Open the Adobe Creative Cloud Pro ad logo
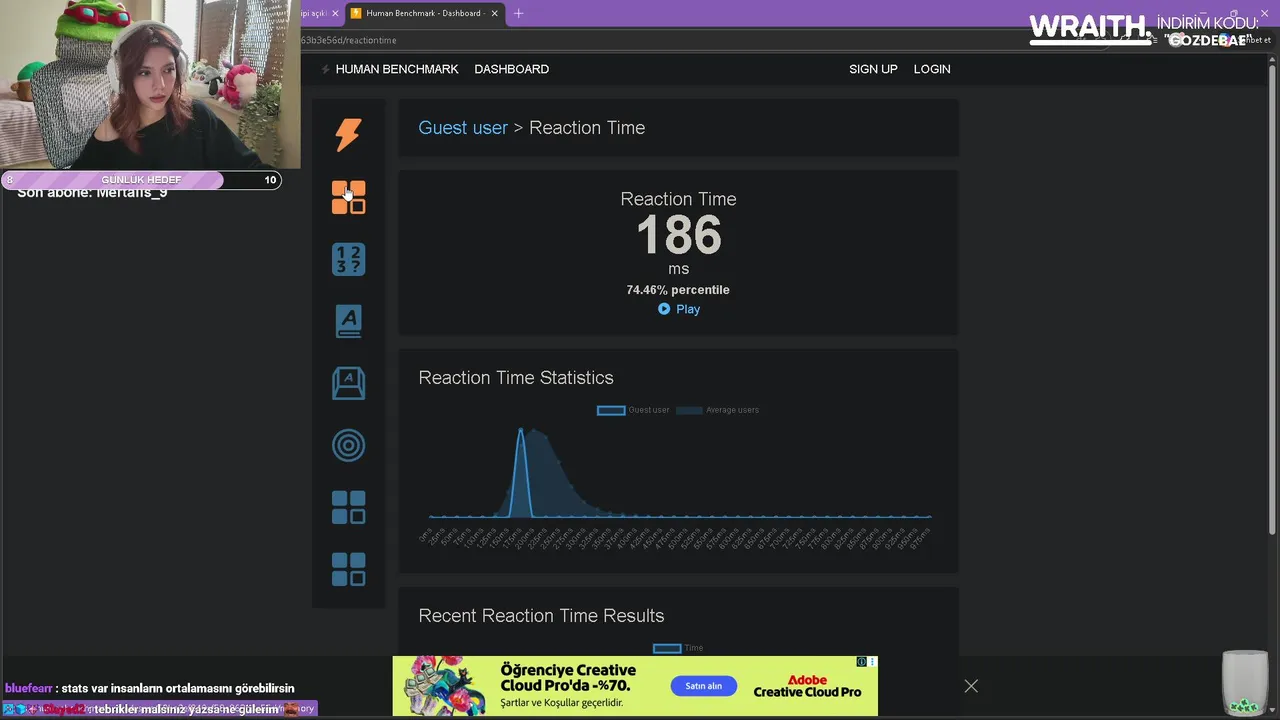 (x=807, y=686)
